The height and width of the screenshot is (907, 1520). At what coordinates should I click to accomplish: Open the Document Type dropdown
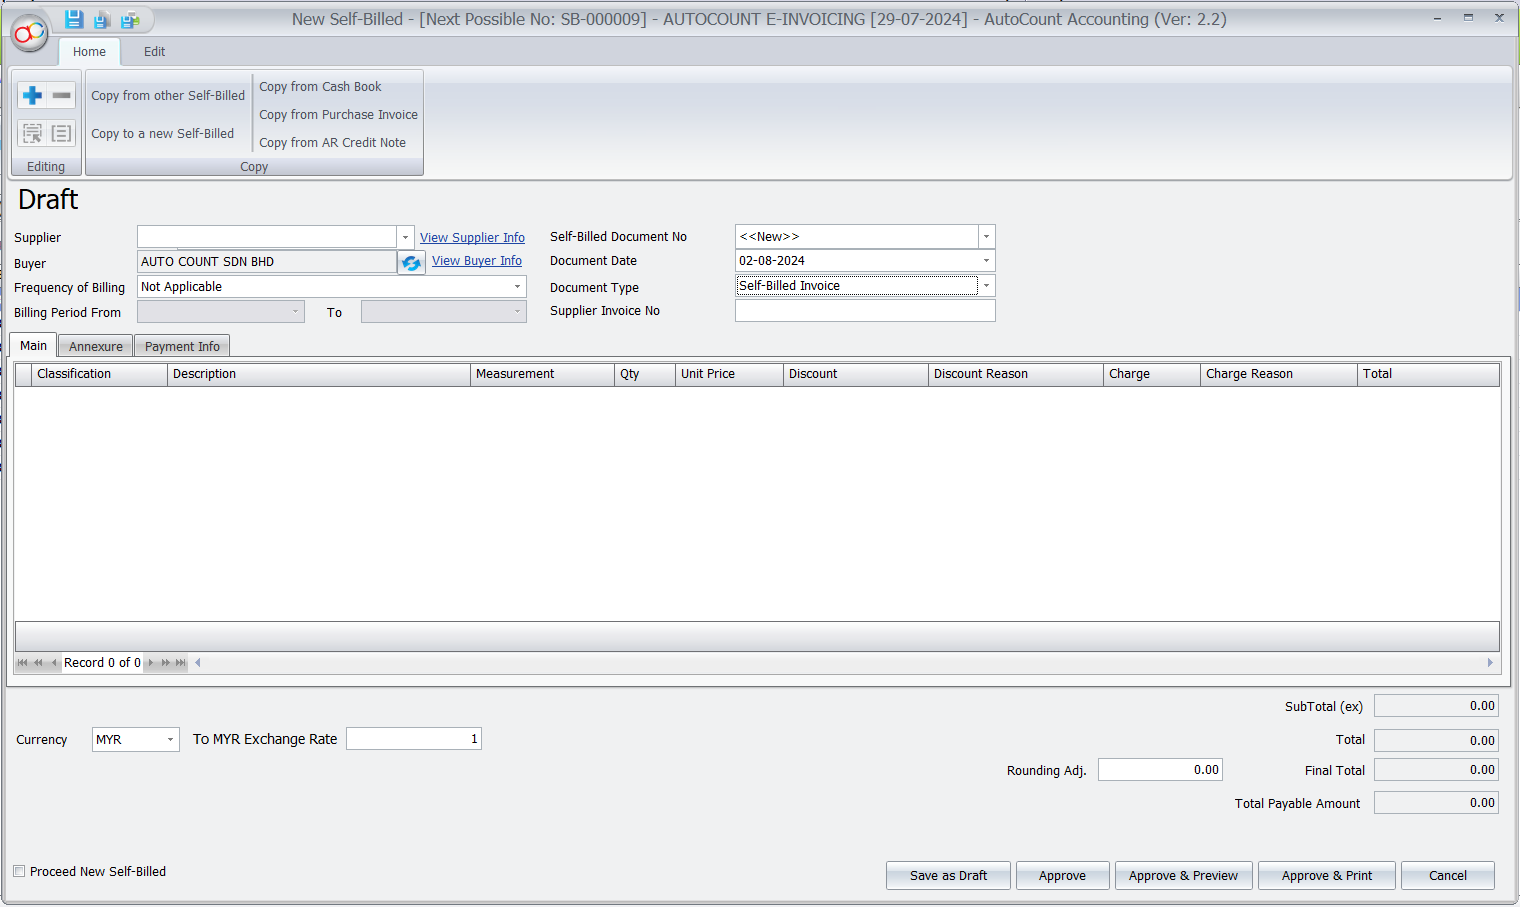click(986, 286)
